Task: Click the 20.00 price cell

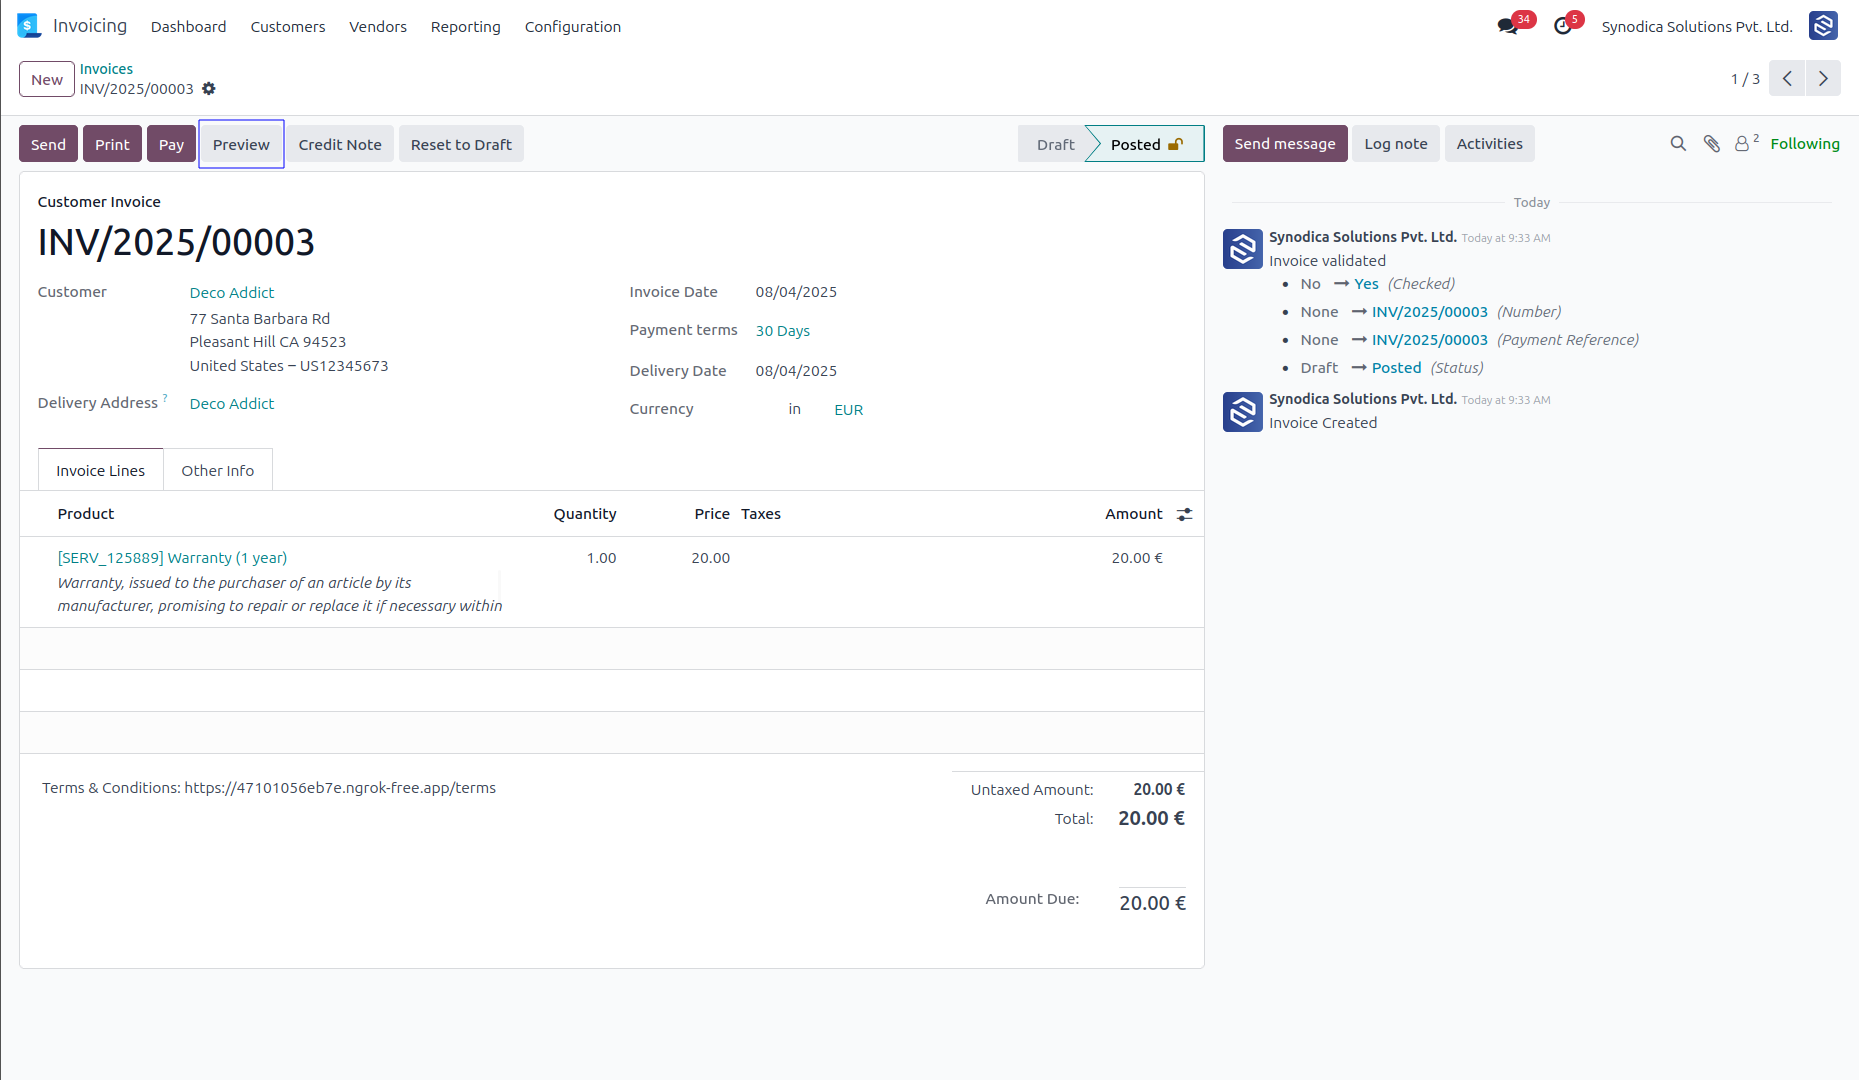Action: (x=711, y=557)
